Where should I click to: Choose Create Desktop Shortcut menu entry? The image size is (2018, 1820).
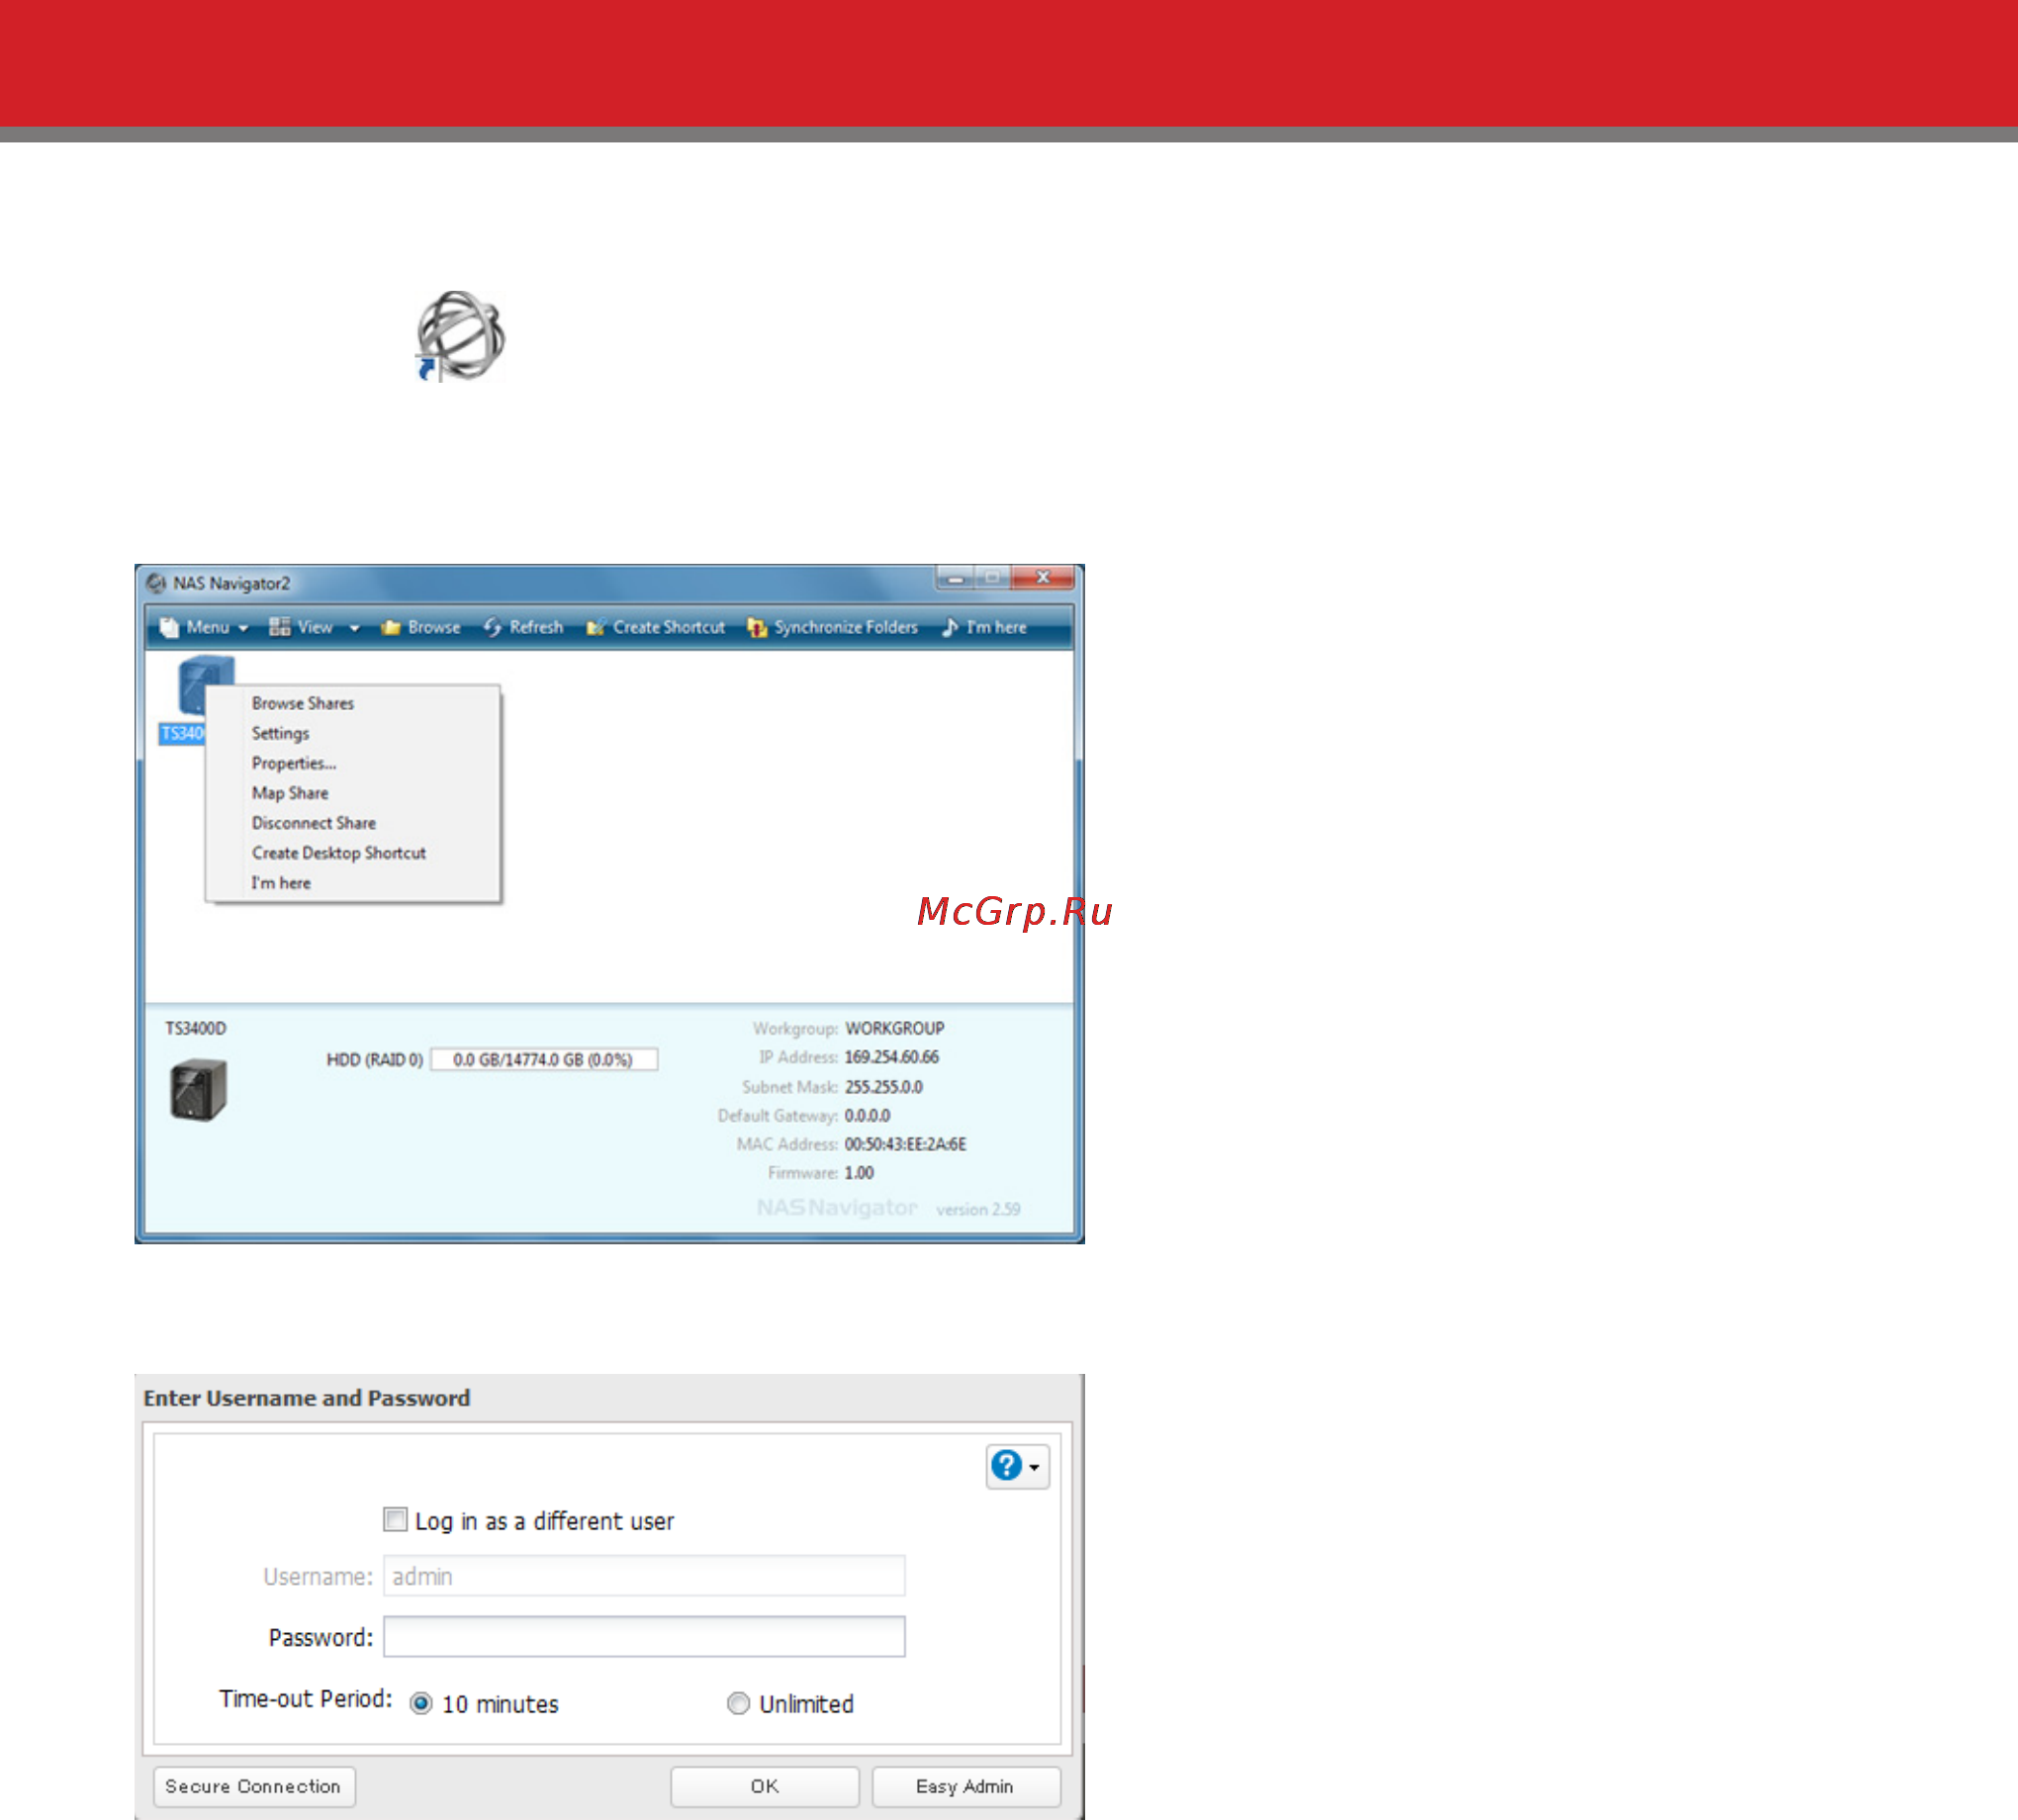[339, 853]
